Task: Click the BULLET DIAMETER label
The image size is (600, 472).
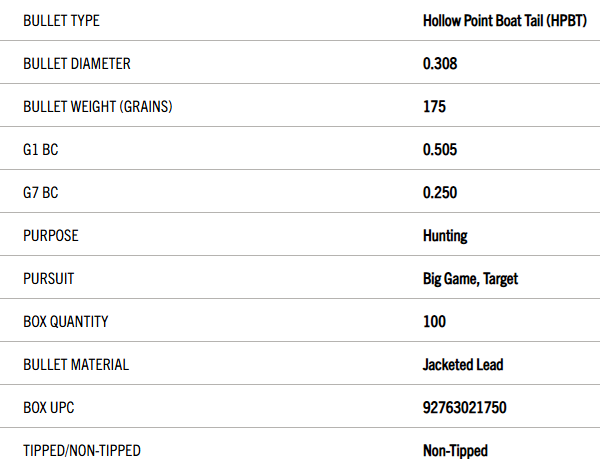Action: click(77, 64)
